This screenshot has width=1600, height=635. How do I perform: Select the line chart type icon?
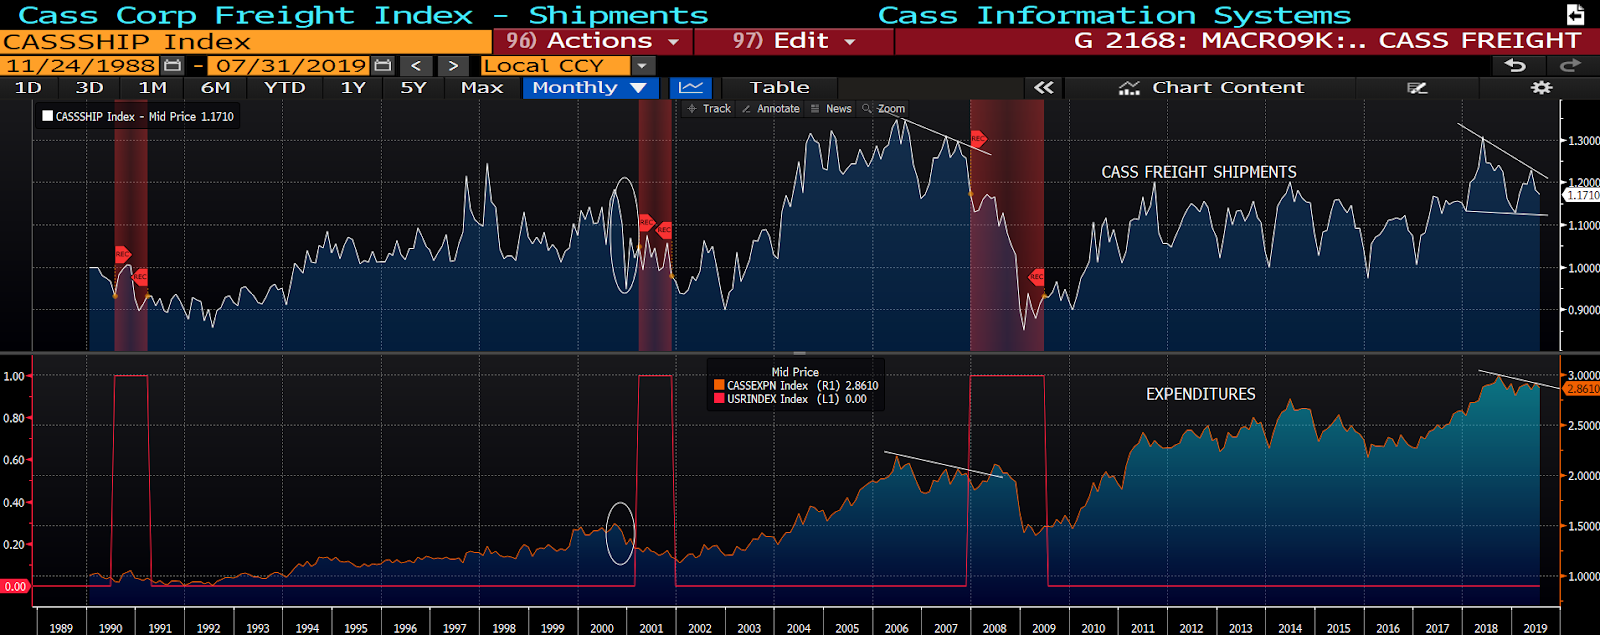pos(690,88)
